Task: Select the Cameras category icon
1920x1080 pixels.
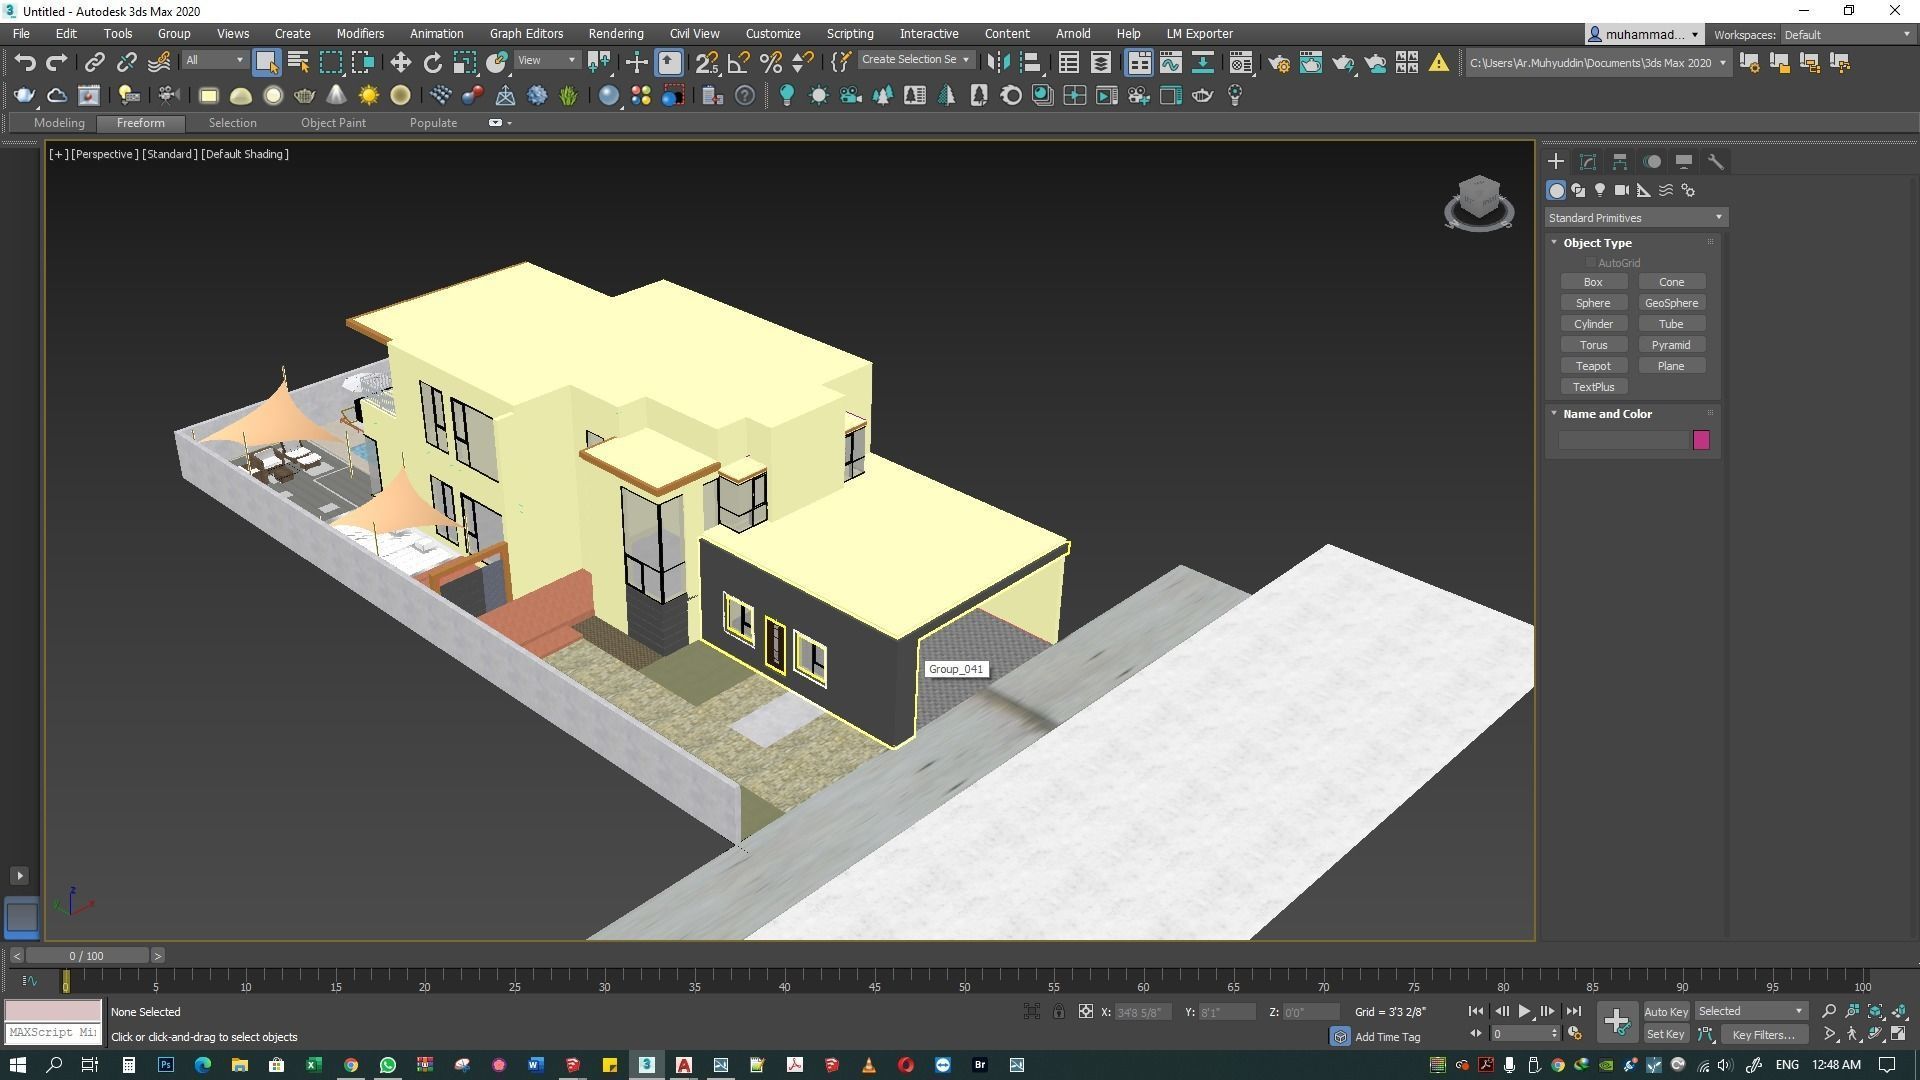Action: tap(1621, 190)
